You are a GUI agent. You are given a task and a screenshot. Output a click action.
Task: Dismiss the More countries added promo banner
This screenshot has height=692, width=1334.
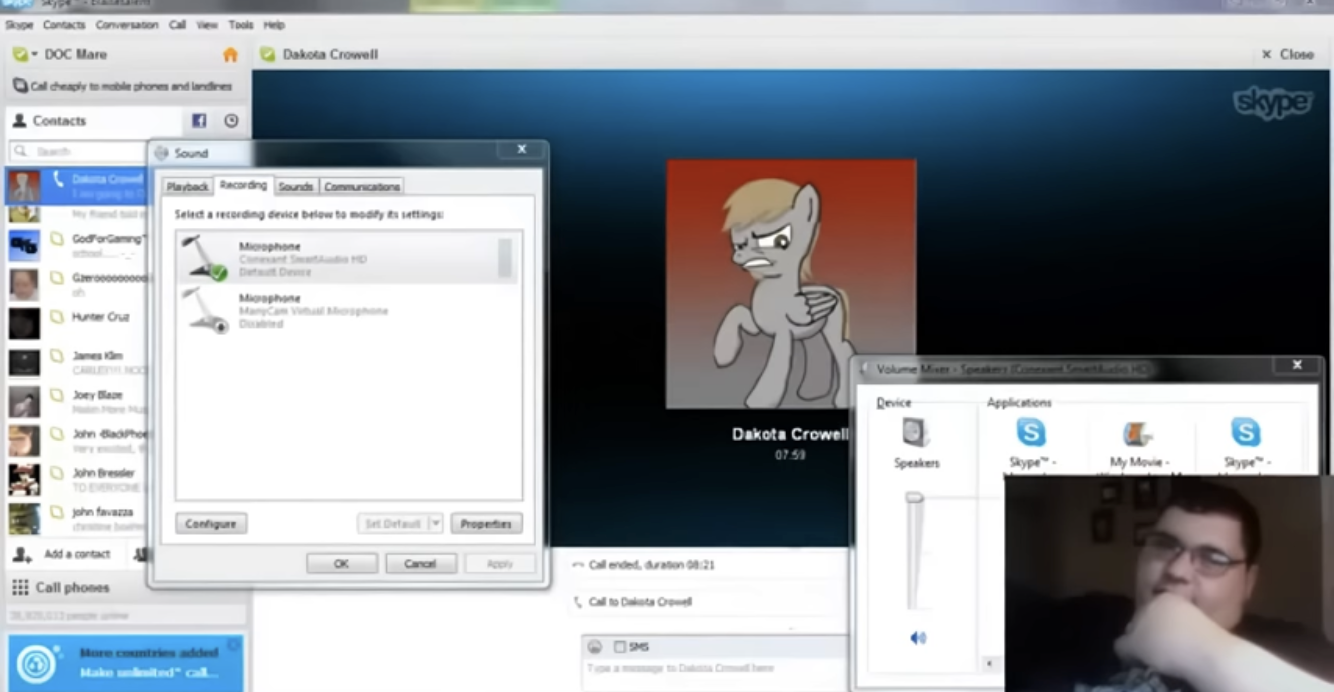click(233, 645)
